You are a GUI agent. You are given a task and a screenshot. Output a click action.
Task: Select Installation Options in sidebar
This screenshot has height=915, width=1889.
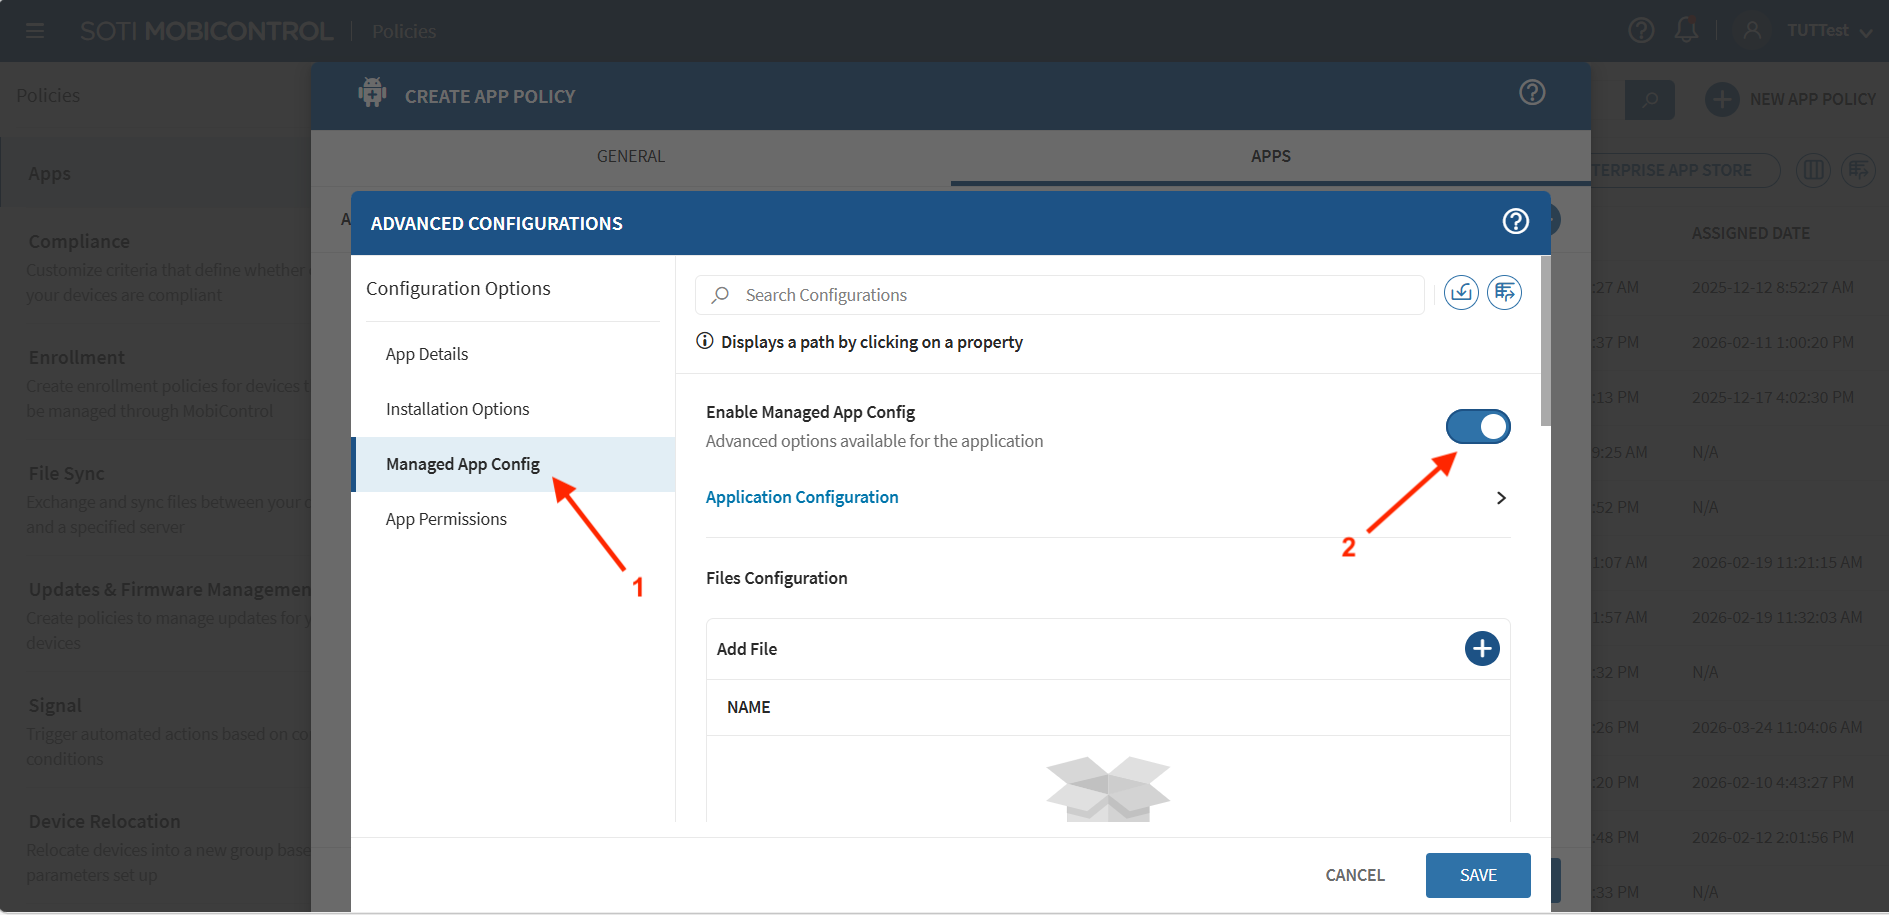point(457,409)
